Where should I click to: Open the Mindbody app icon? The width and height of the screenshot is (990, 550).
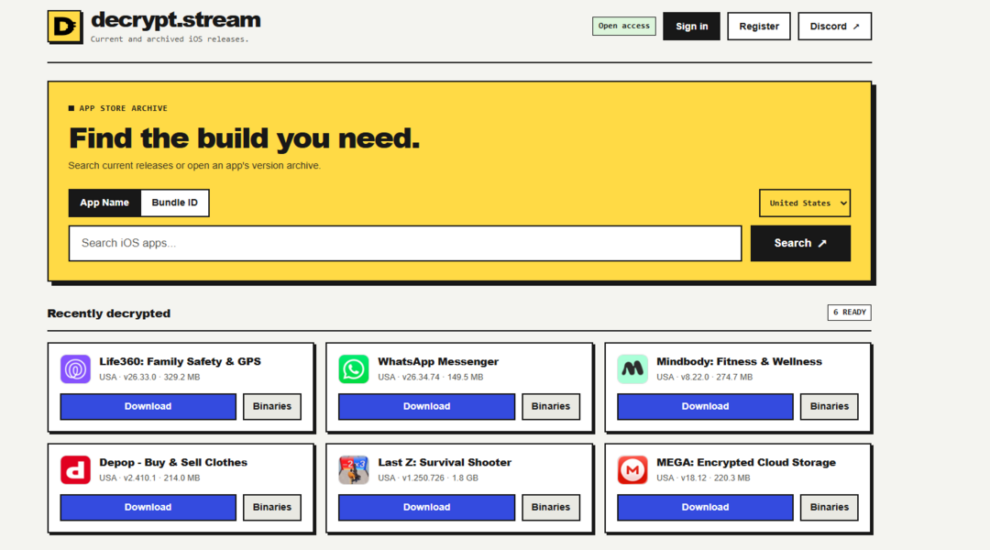coord(633,369)
